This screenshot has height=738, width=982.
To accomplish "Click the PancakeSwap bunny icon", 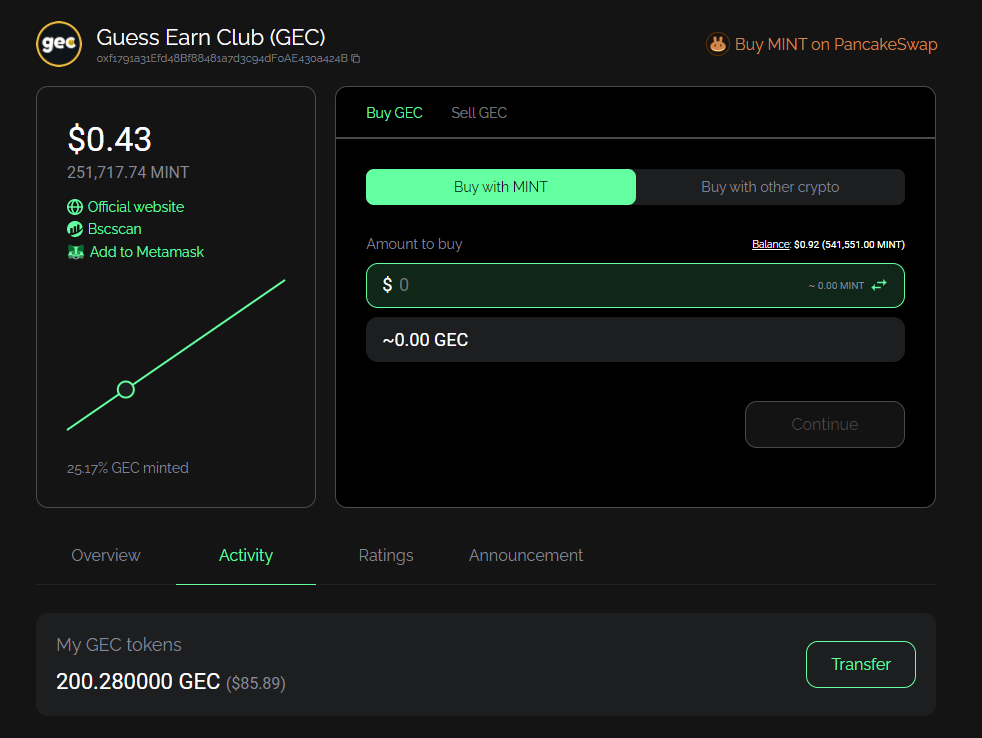I will point(718,44).
